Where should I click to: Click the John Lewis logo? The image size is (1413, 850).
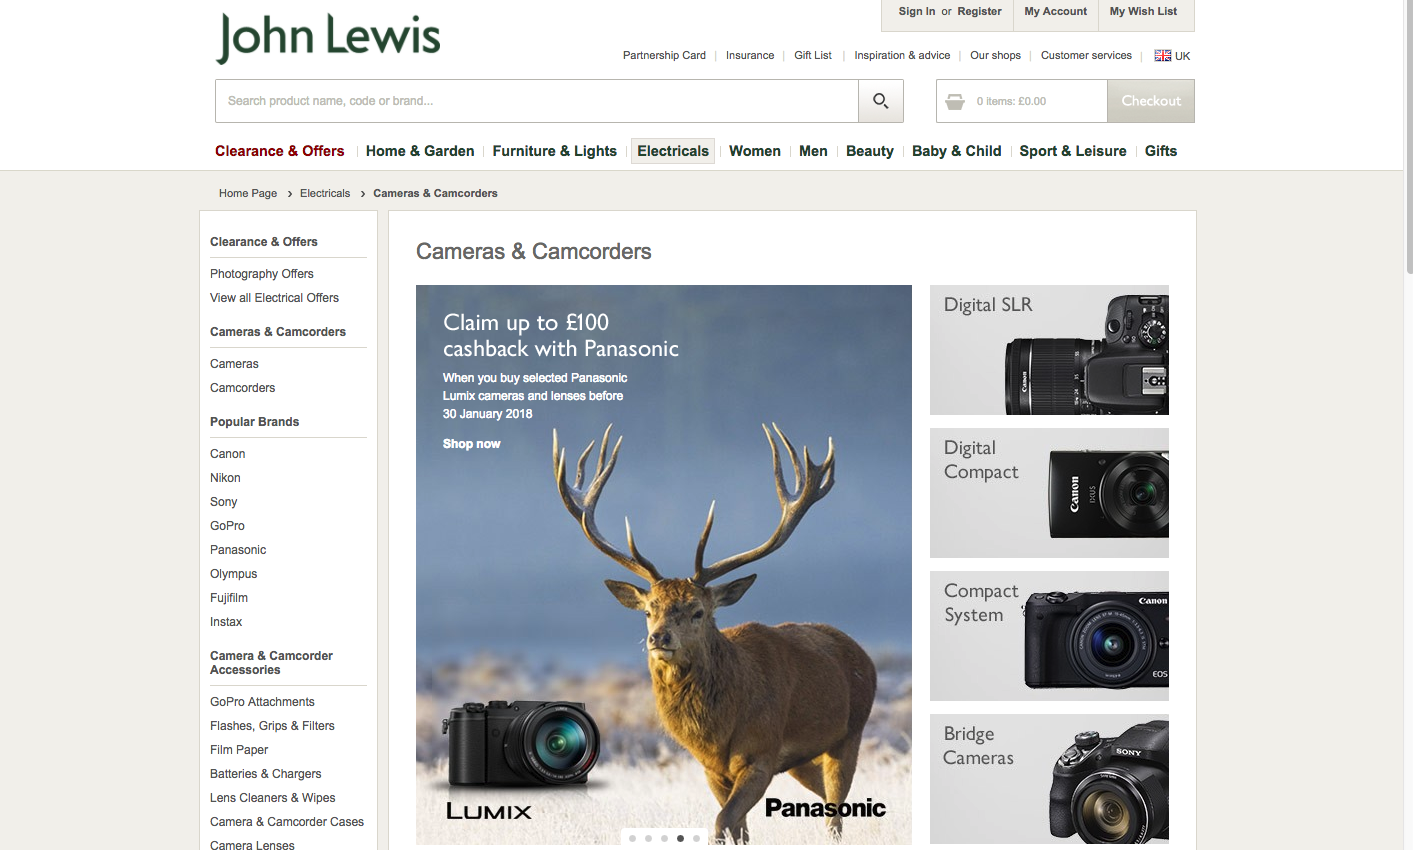click(x=328, y=38)
